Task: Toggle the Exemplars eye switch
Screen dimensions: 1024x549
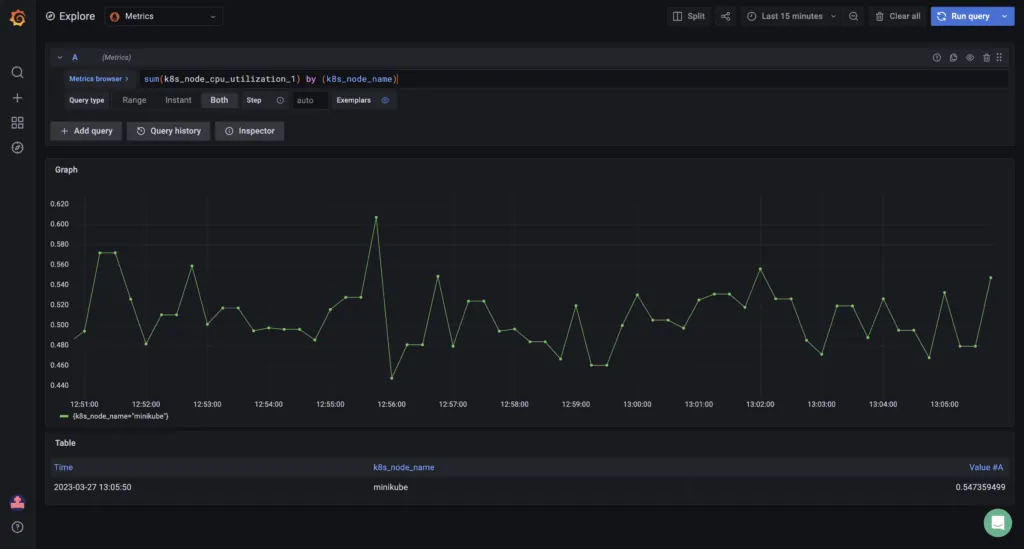Action: pos(385,101)
